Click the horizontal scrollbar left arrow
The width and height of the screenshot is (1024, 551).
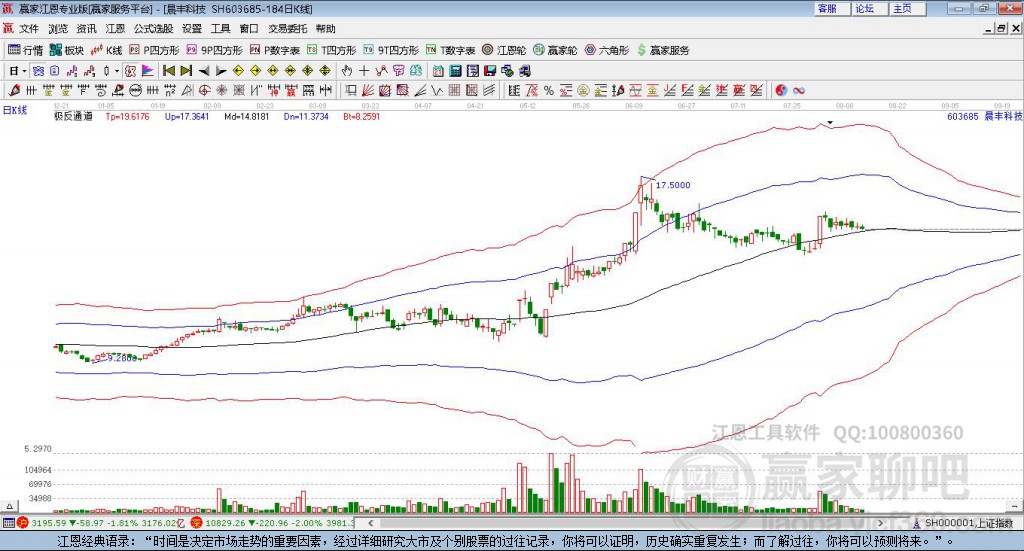(370, 523)
